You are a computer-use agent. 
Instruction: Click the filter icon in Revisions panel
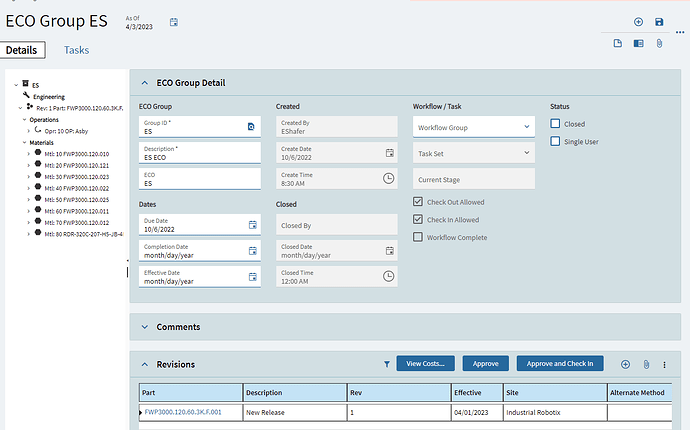click(x=387, y=364)
